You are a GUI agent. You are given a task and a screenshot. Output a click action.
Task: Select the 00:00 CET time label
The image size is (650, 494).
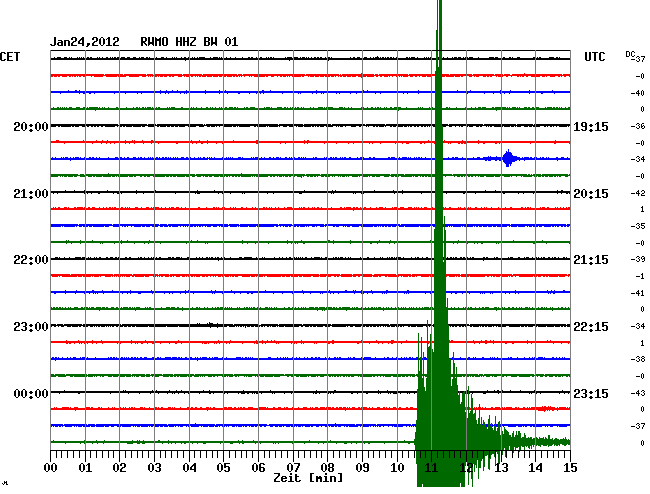31,393
